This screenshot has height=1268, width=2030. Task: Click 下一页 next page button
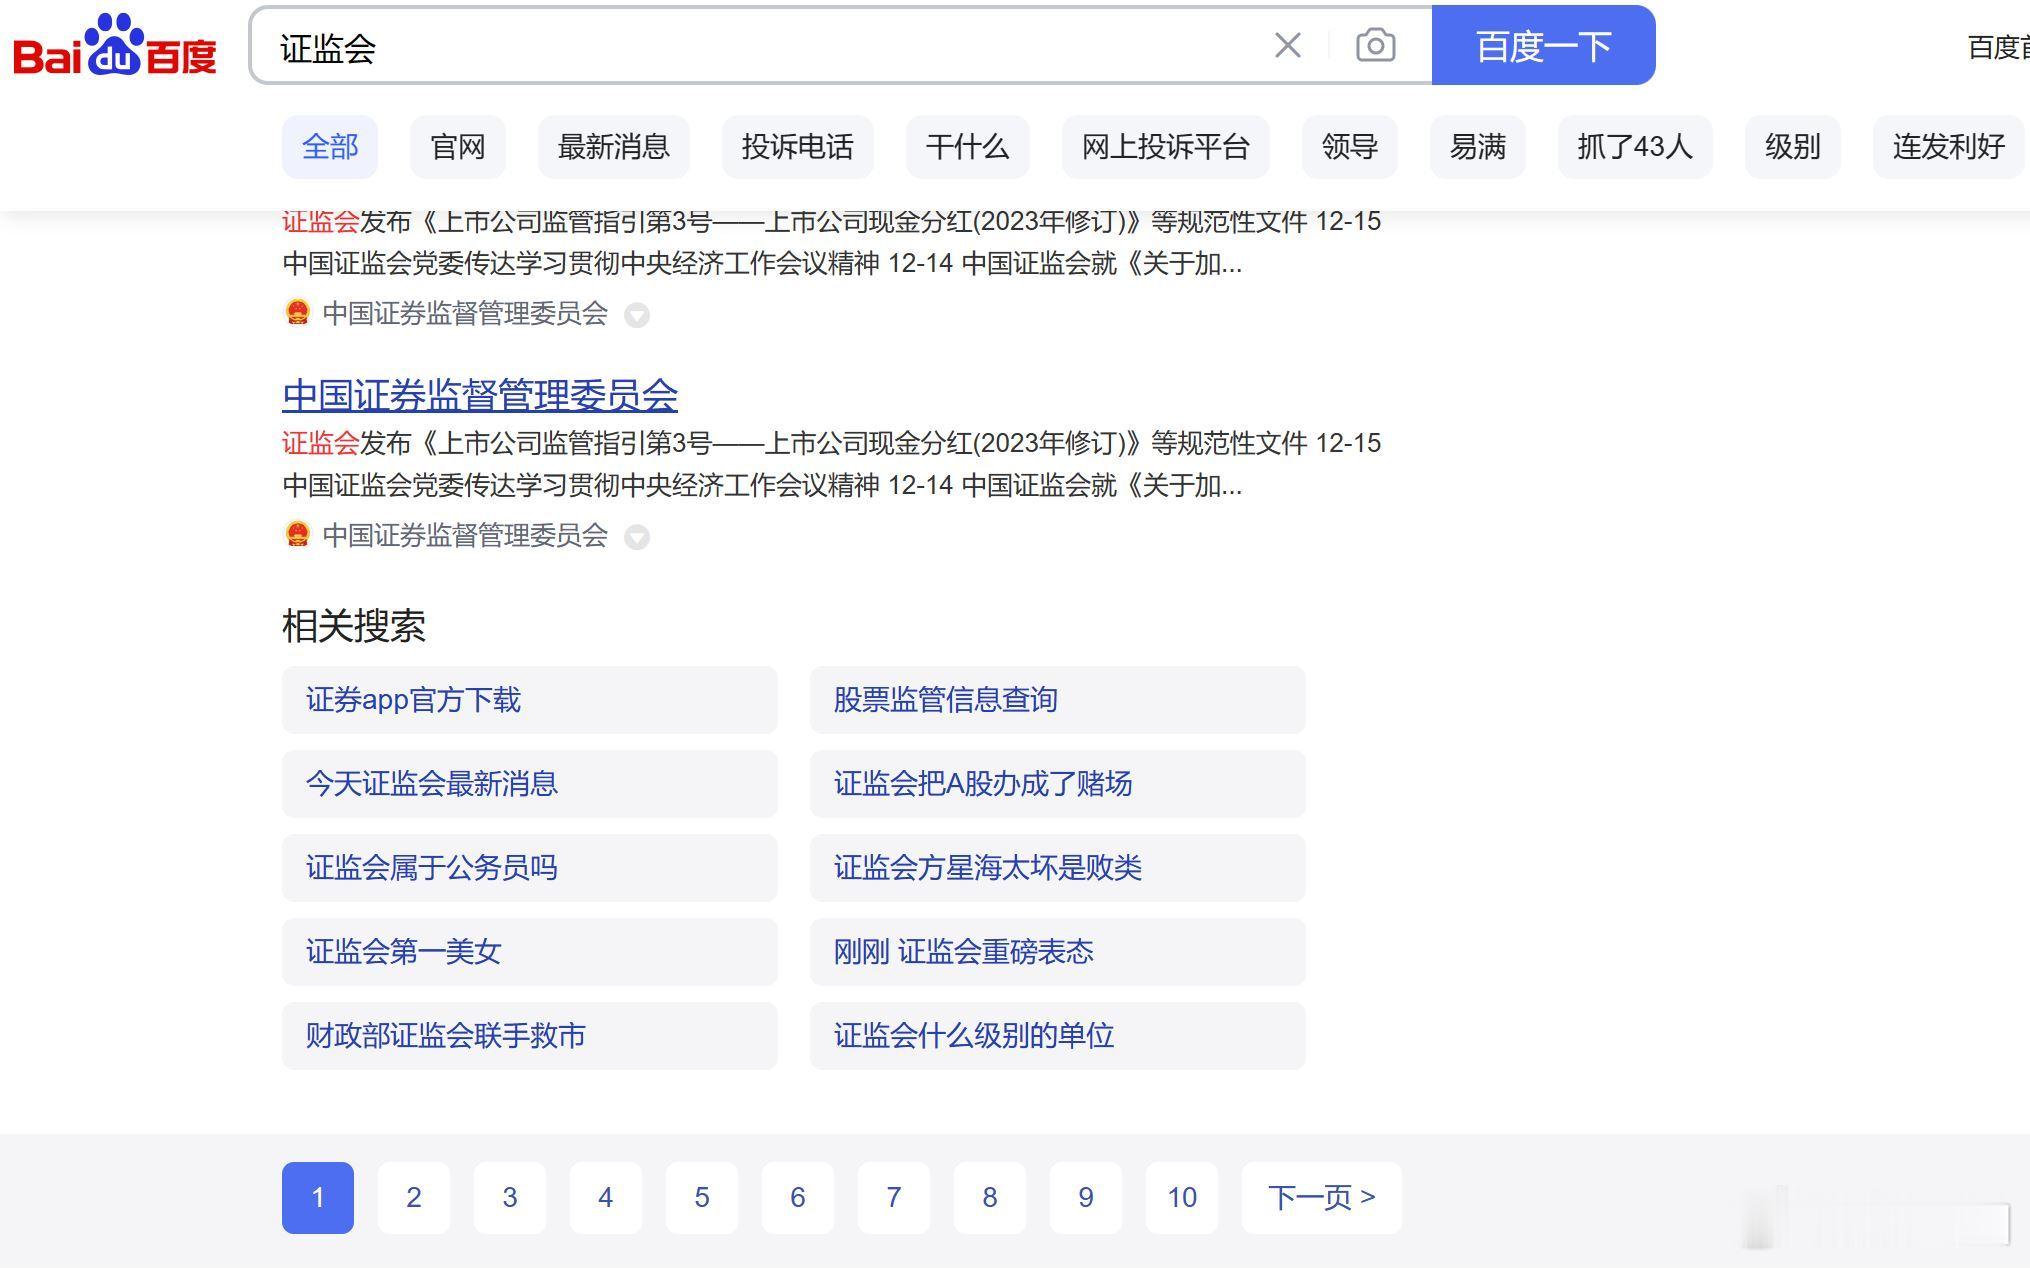[1322, 1198]
